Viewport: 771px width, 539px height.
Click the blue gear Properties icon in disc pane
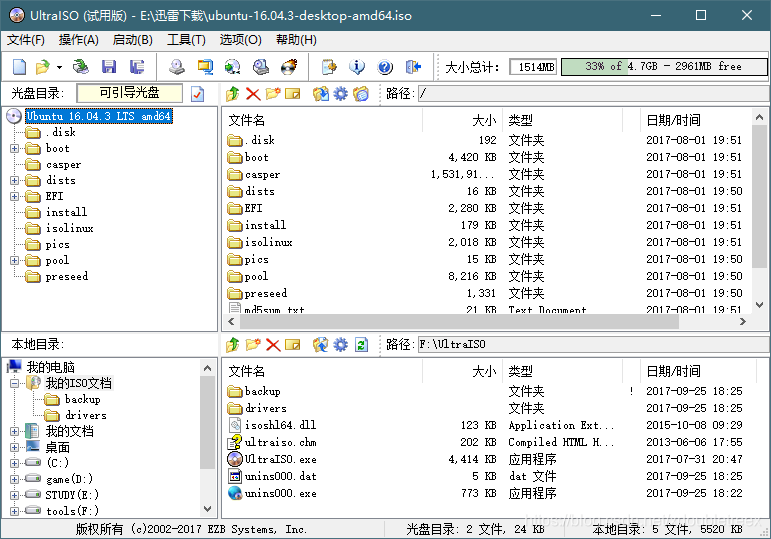point(340,93)
